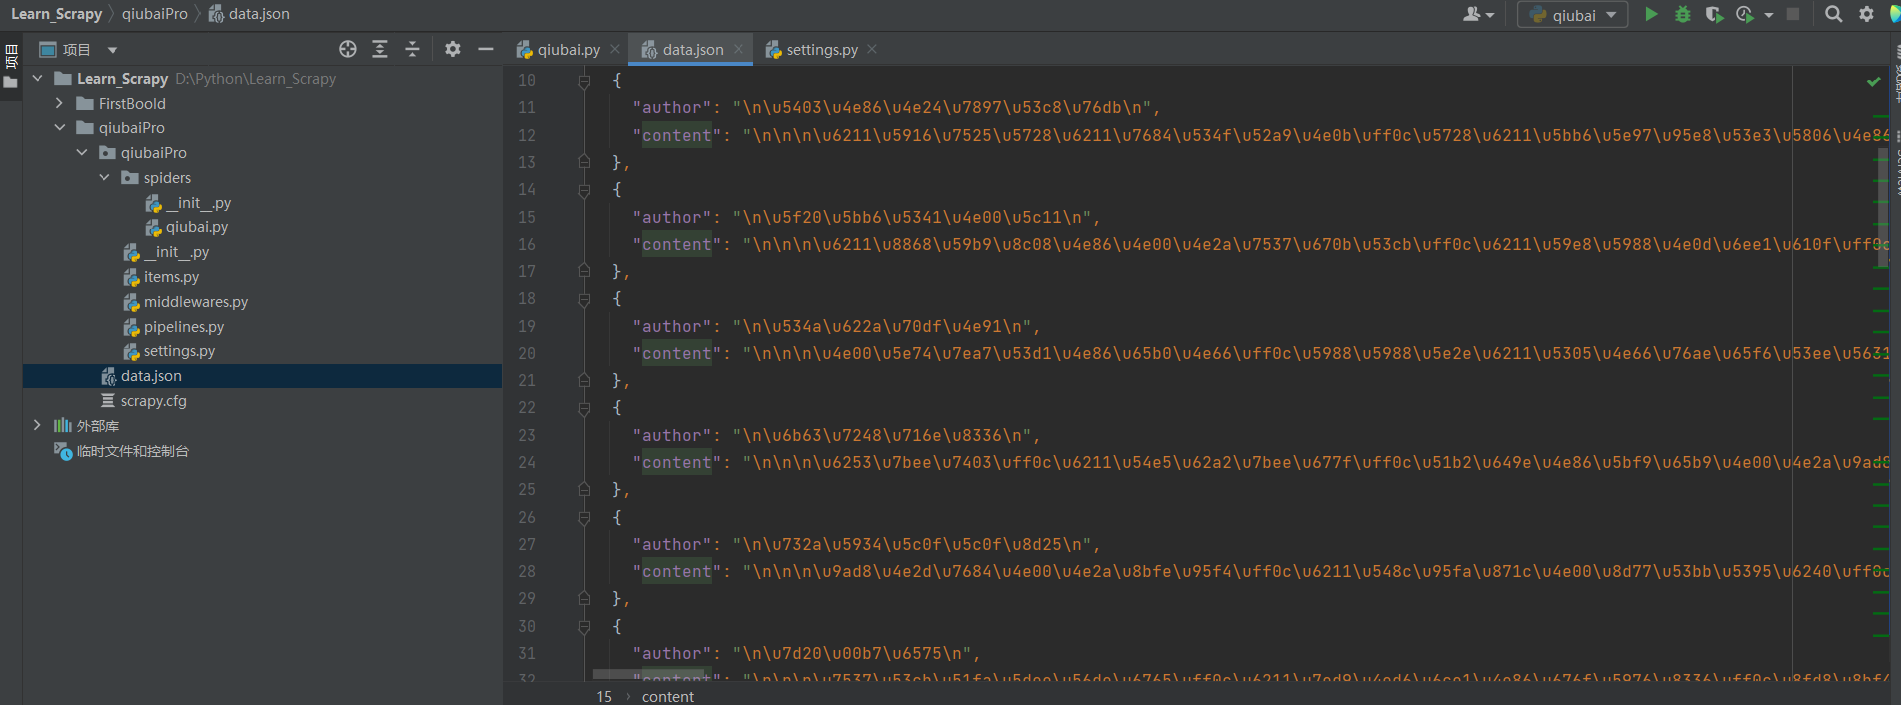Click the Stop button in toolbar
Screen dimensions: 1901x705
[x=1793, y=14]
